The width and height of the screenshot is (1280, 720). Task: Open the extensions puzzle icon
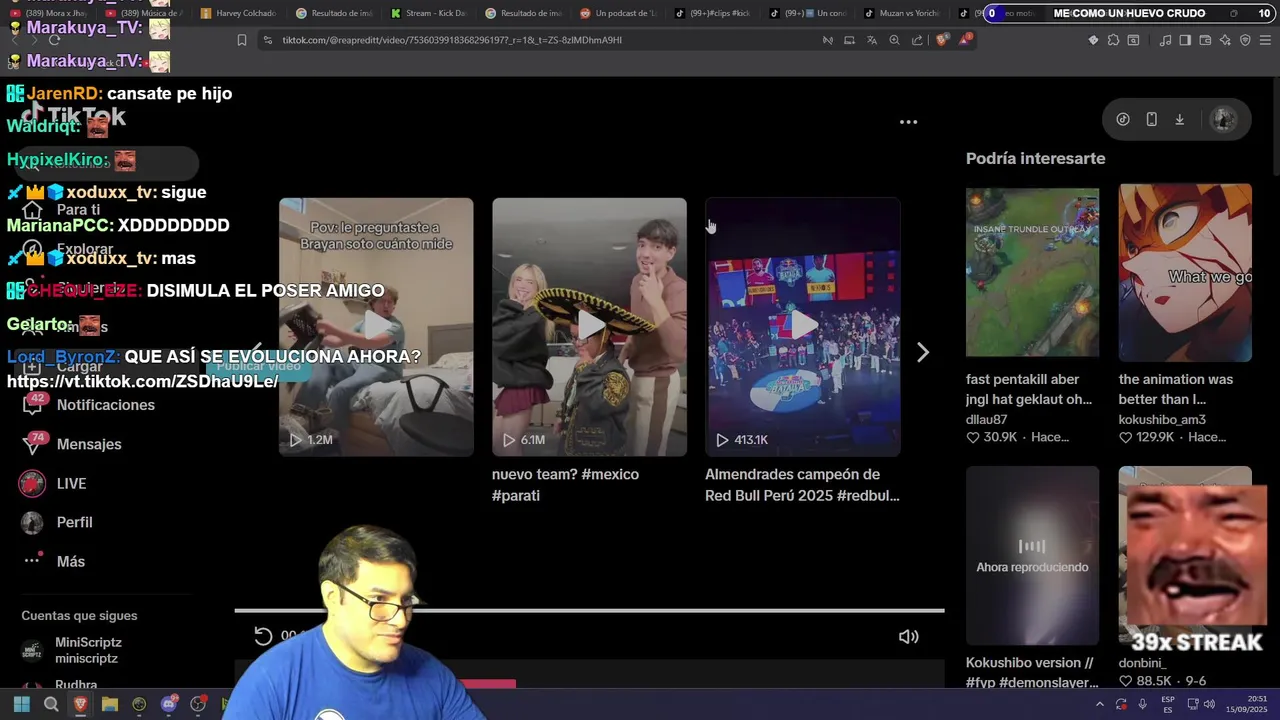pyautogui.click(x=1113, y=40)
